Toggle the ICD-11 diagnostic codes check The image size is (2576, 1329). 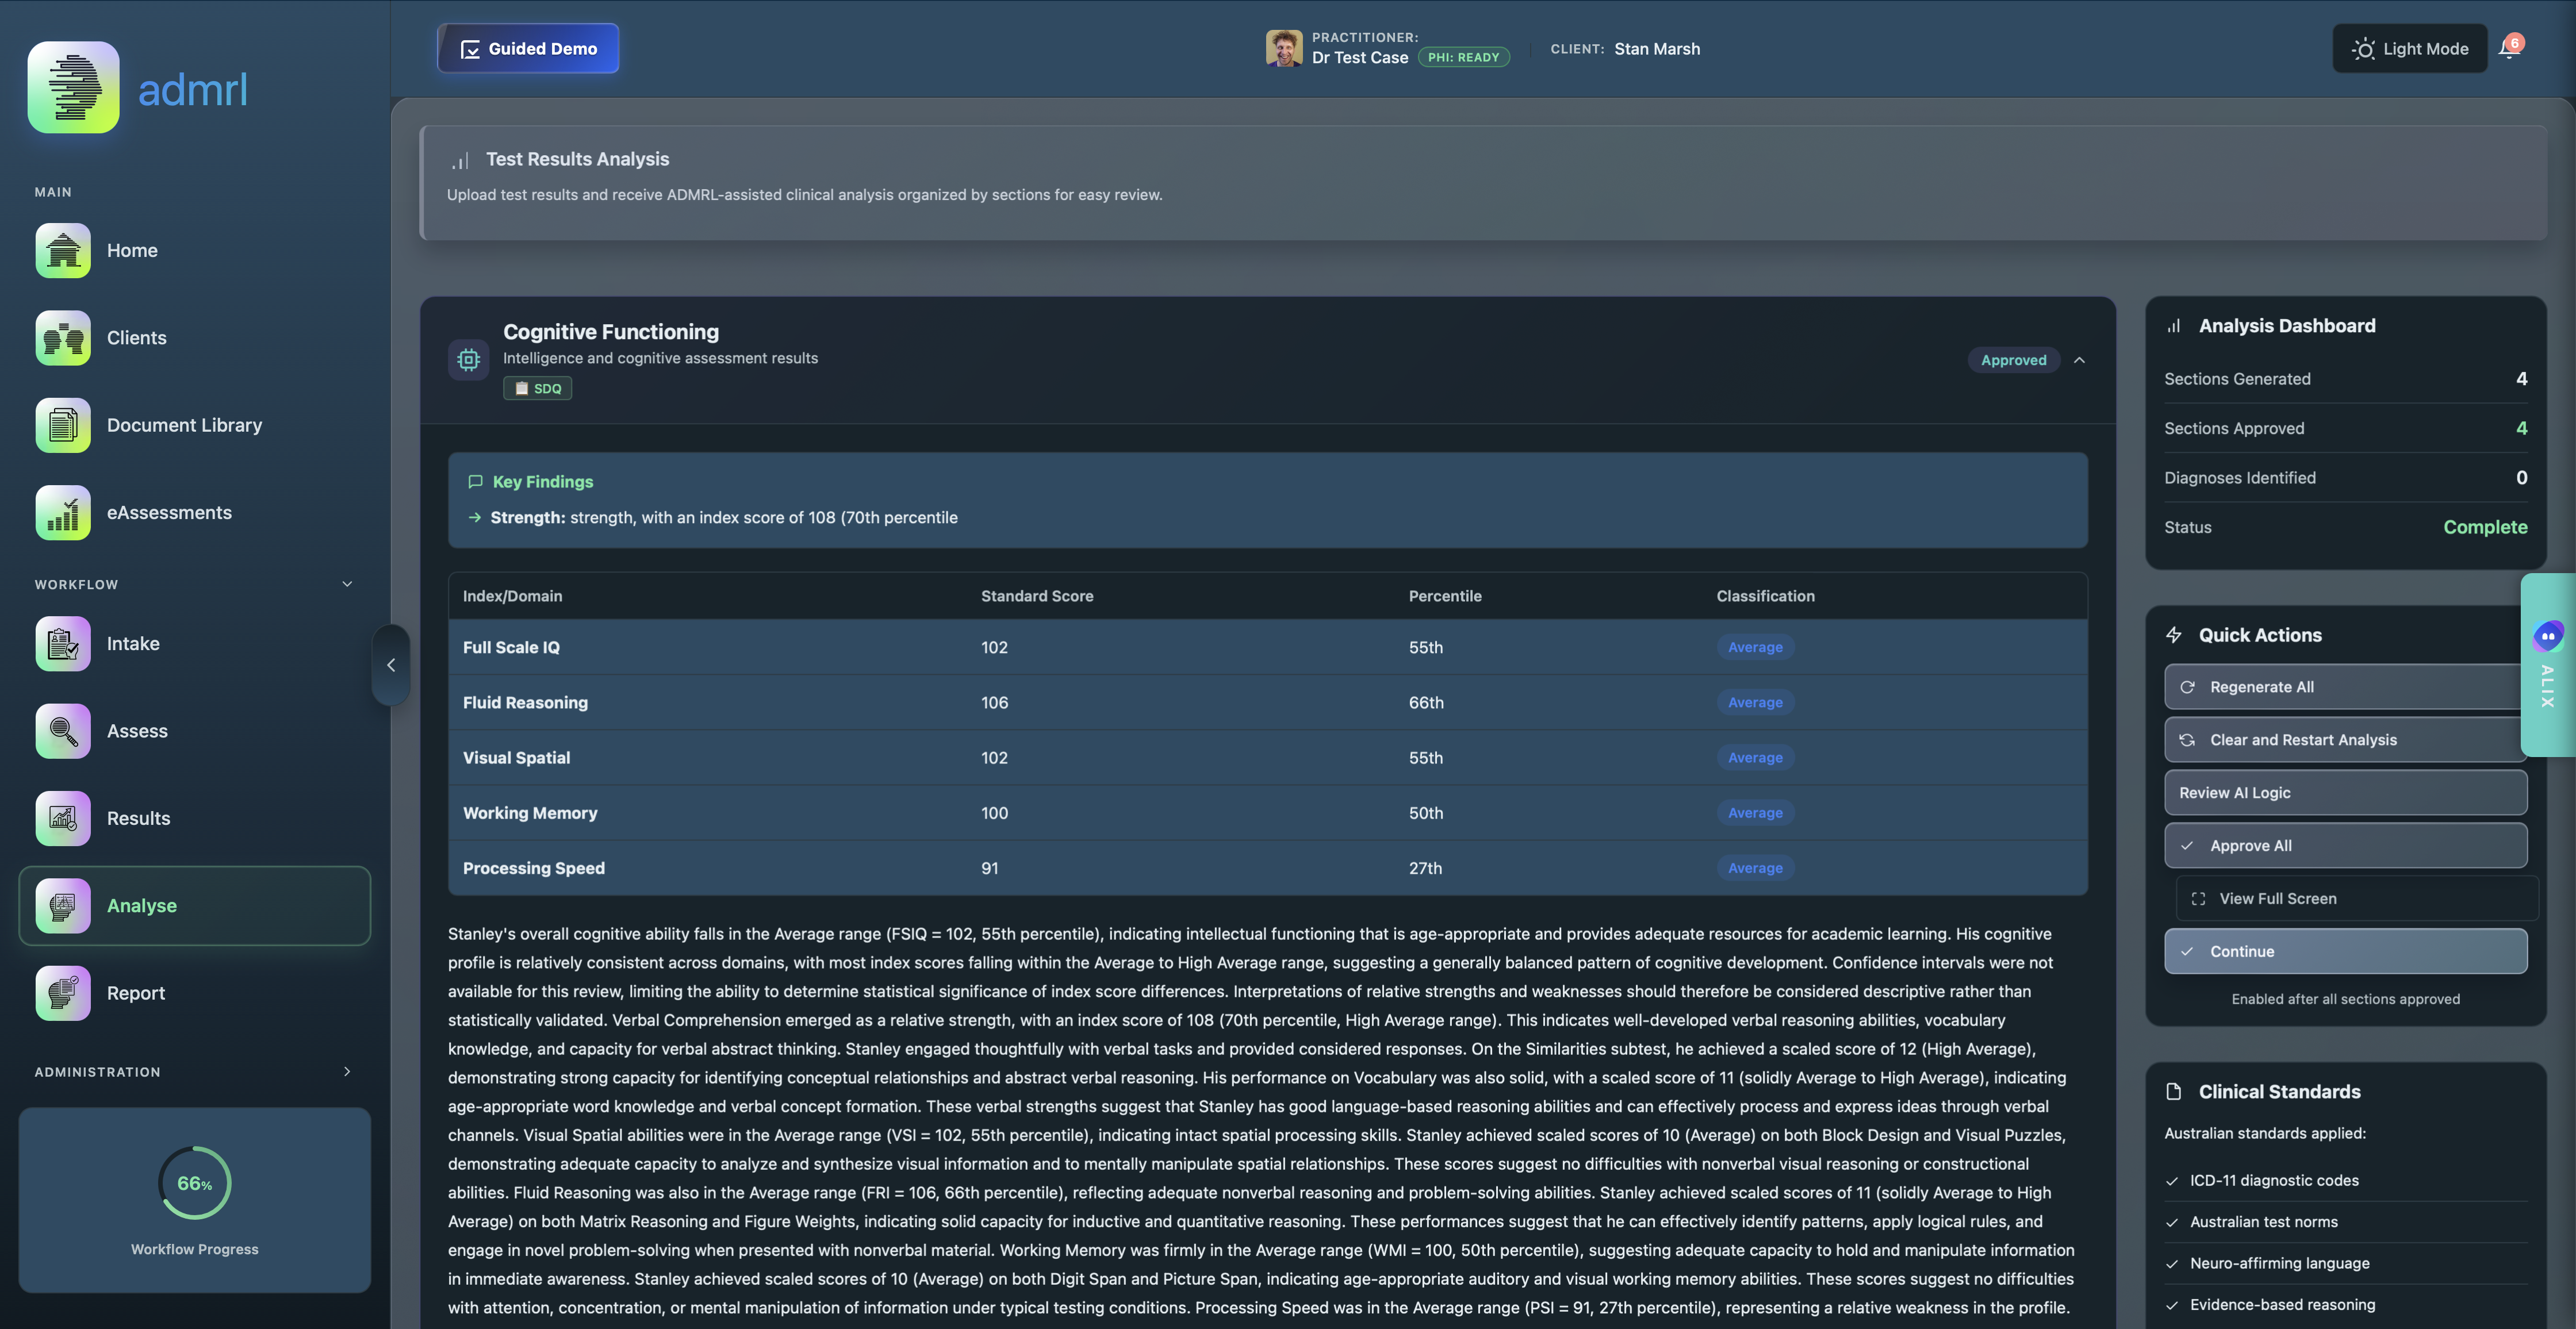pyautogui.click(x=2172, y=1180)
